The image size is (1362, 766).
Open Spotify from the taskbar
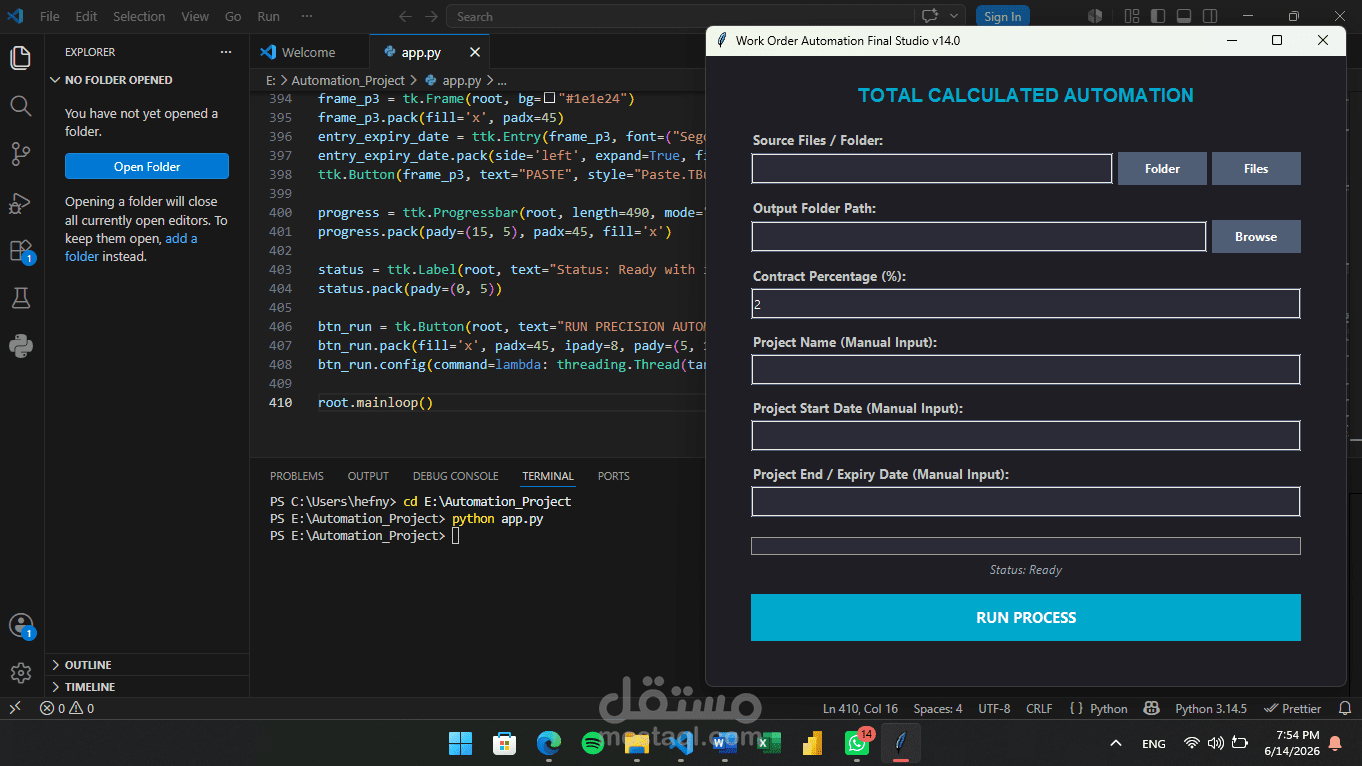coord(592,743)
